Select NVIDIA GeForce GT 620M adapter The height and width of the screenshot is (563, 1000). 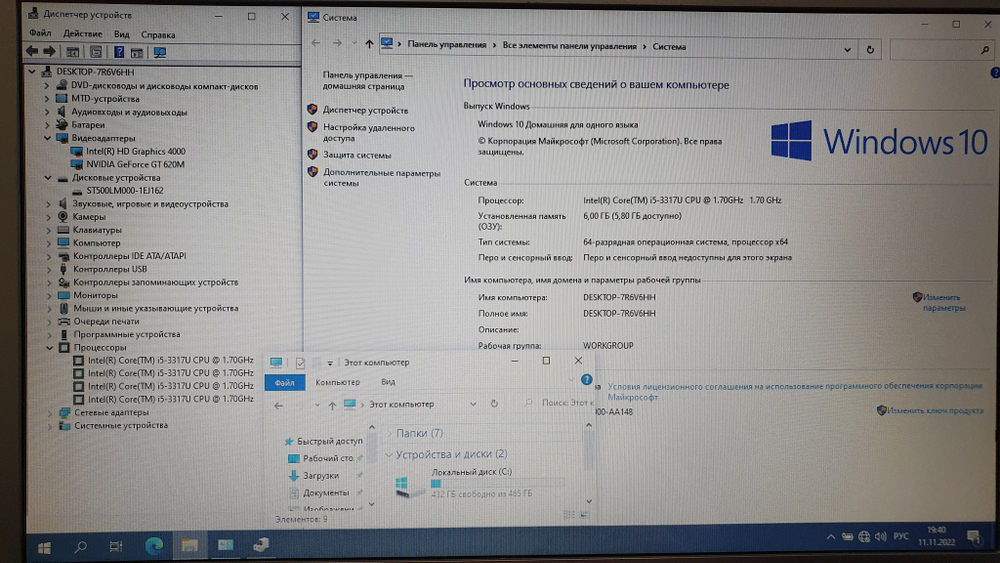coord(135,165)
